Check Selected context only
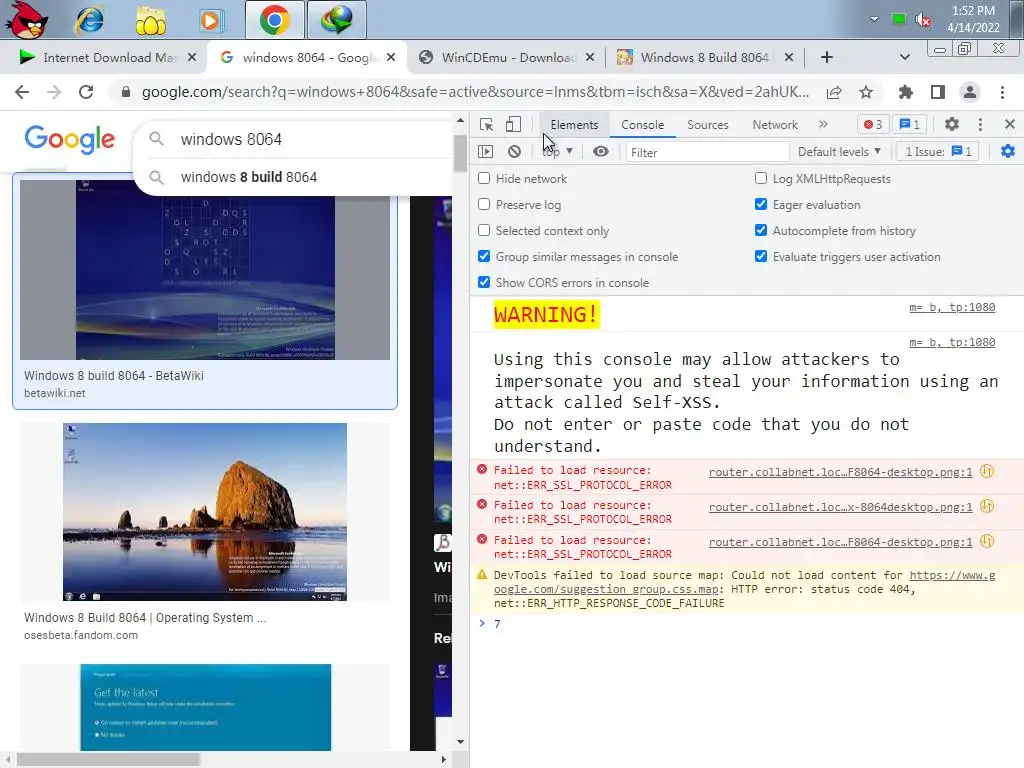Screen dimensions: 1024x768 [x=484, y=231]
